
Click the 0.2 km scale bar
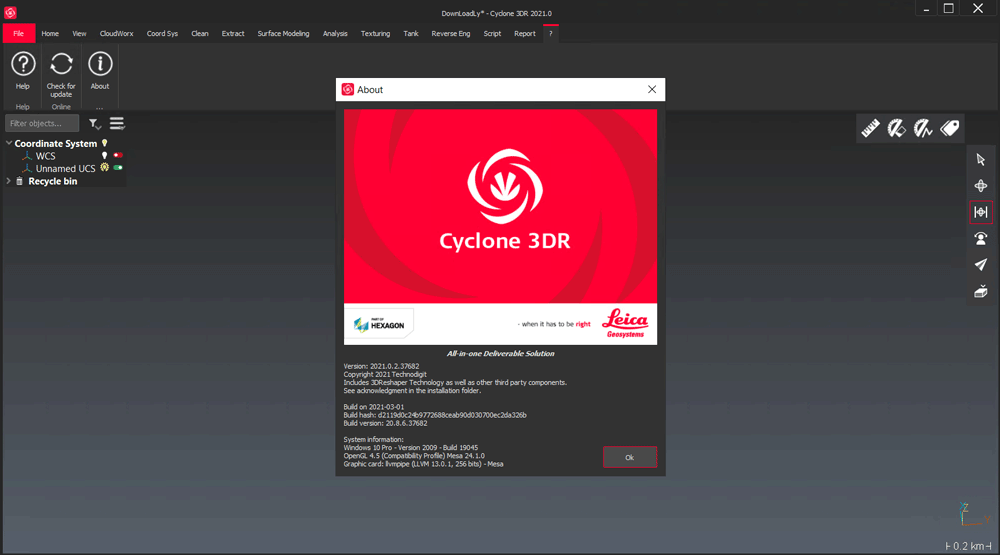968,546
